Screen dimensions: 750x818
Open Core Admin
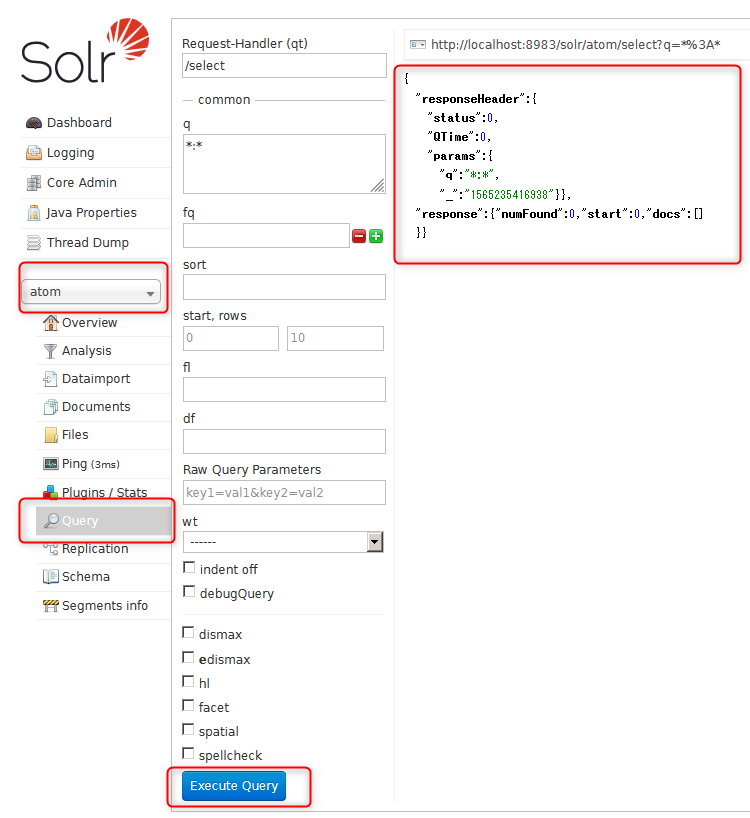tap(82, 183)
